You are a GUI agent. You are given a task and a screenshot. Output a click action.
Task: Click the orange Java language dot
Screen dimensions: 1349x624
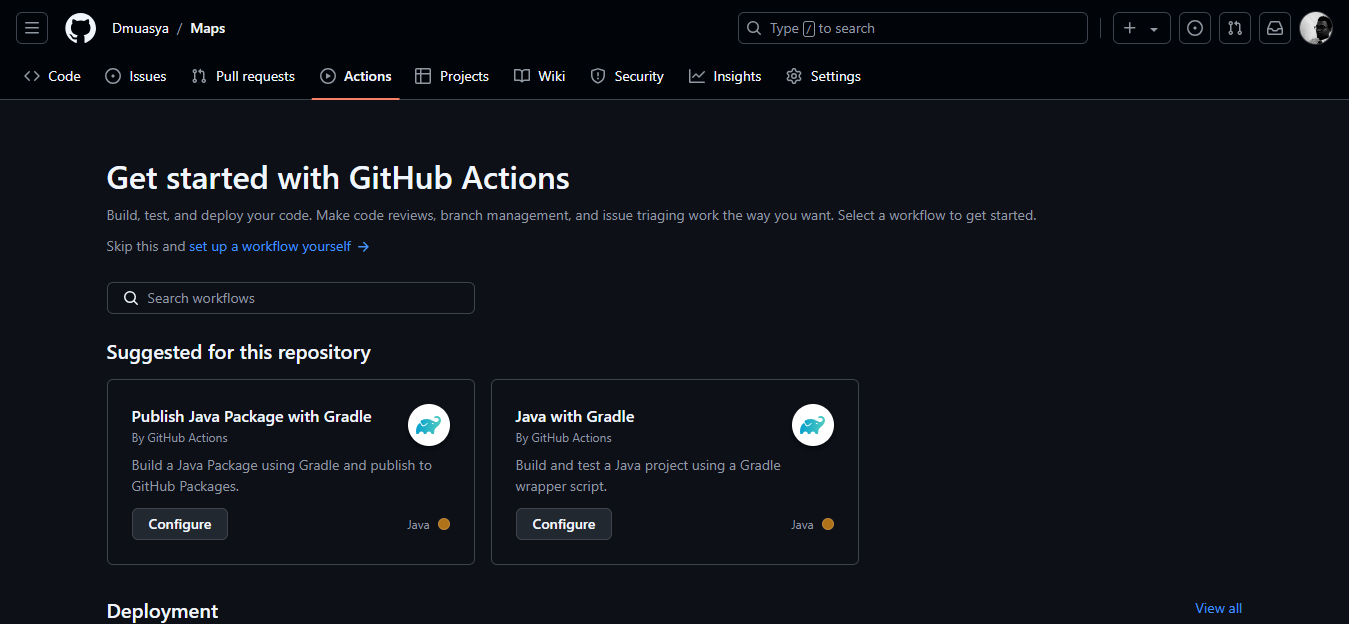pyautogui.click(x=443, y=523)
